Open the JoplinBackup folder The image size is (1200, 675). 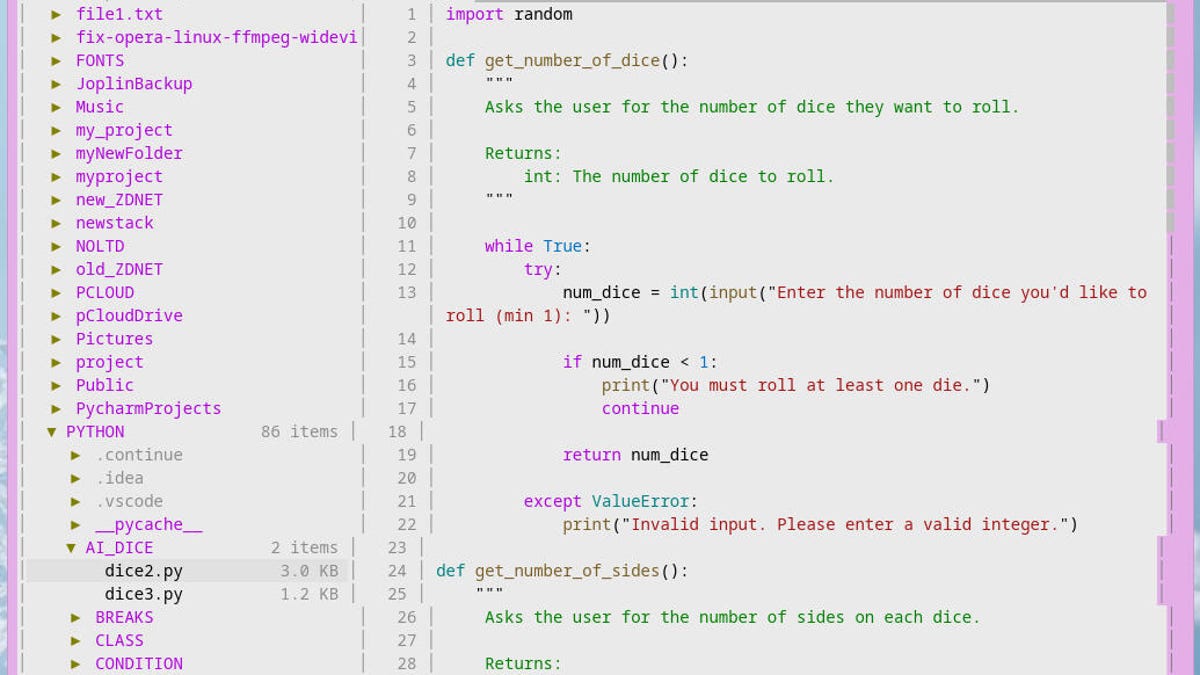[133, 84]
